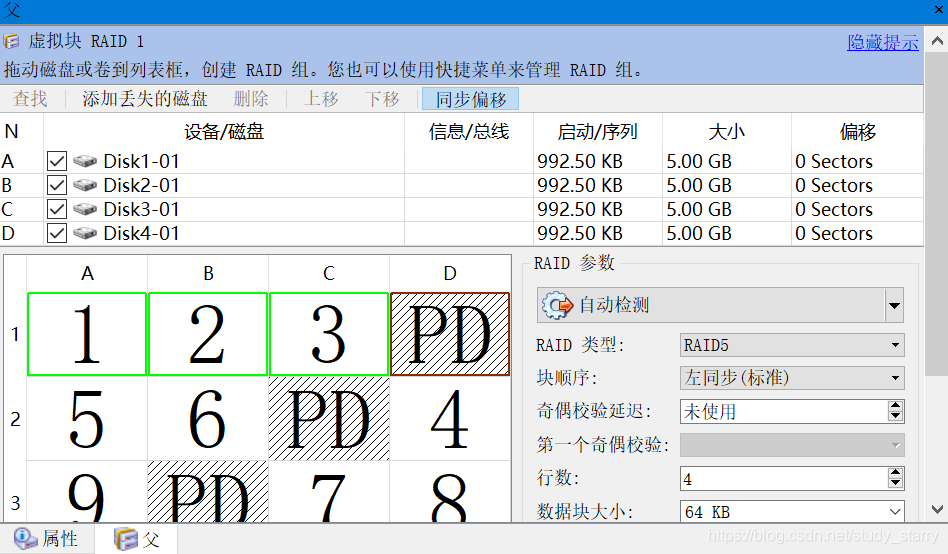
Task: Select block 7 in the layout grid
Action: [329, 492]
